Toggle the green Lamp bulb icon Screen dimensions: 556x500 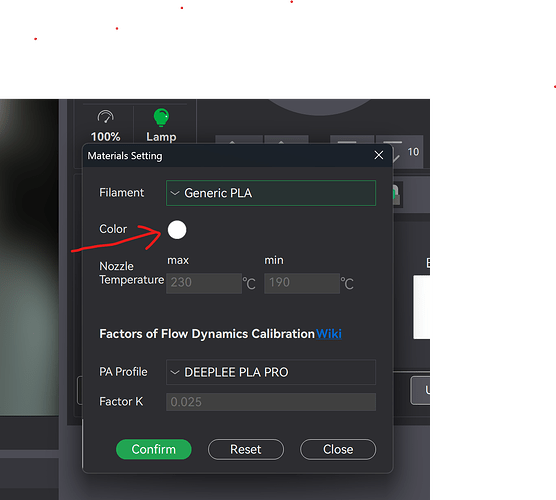coord(161,117)
